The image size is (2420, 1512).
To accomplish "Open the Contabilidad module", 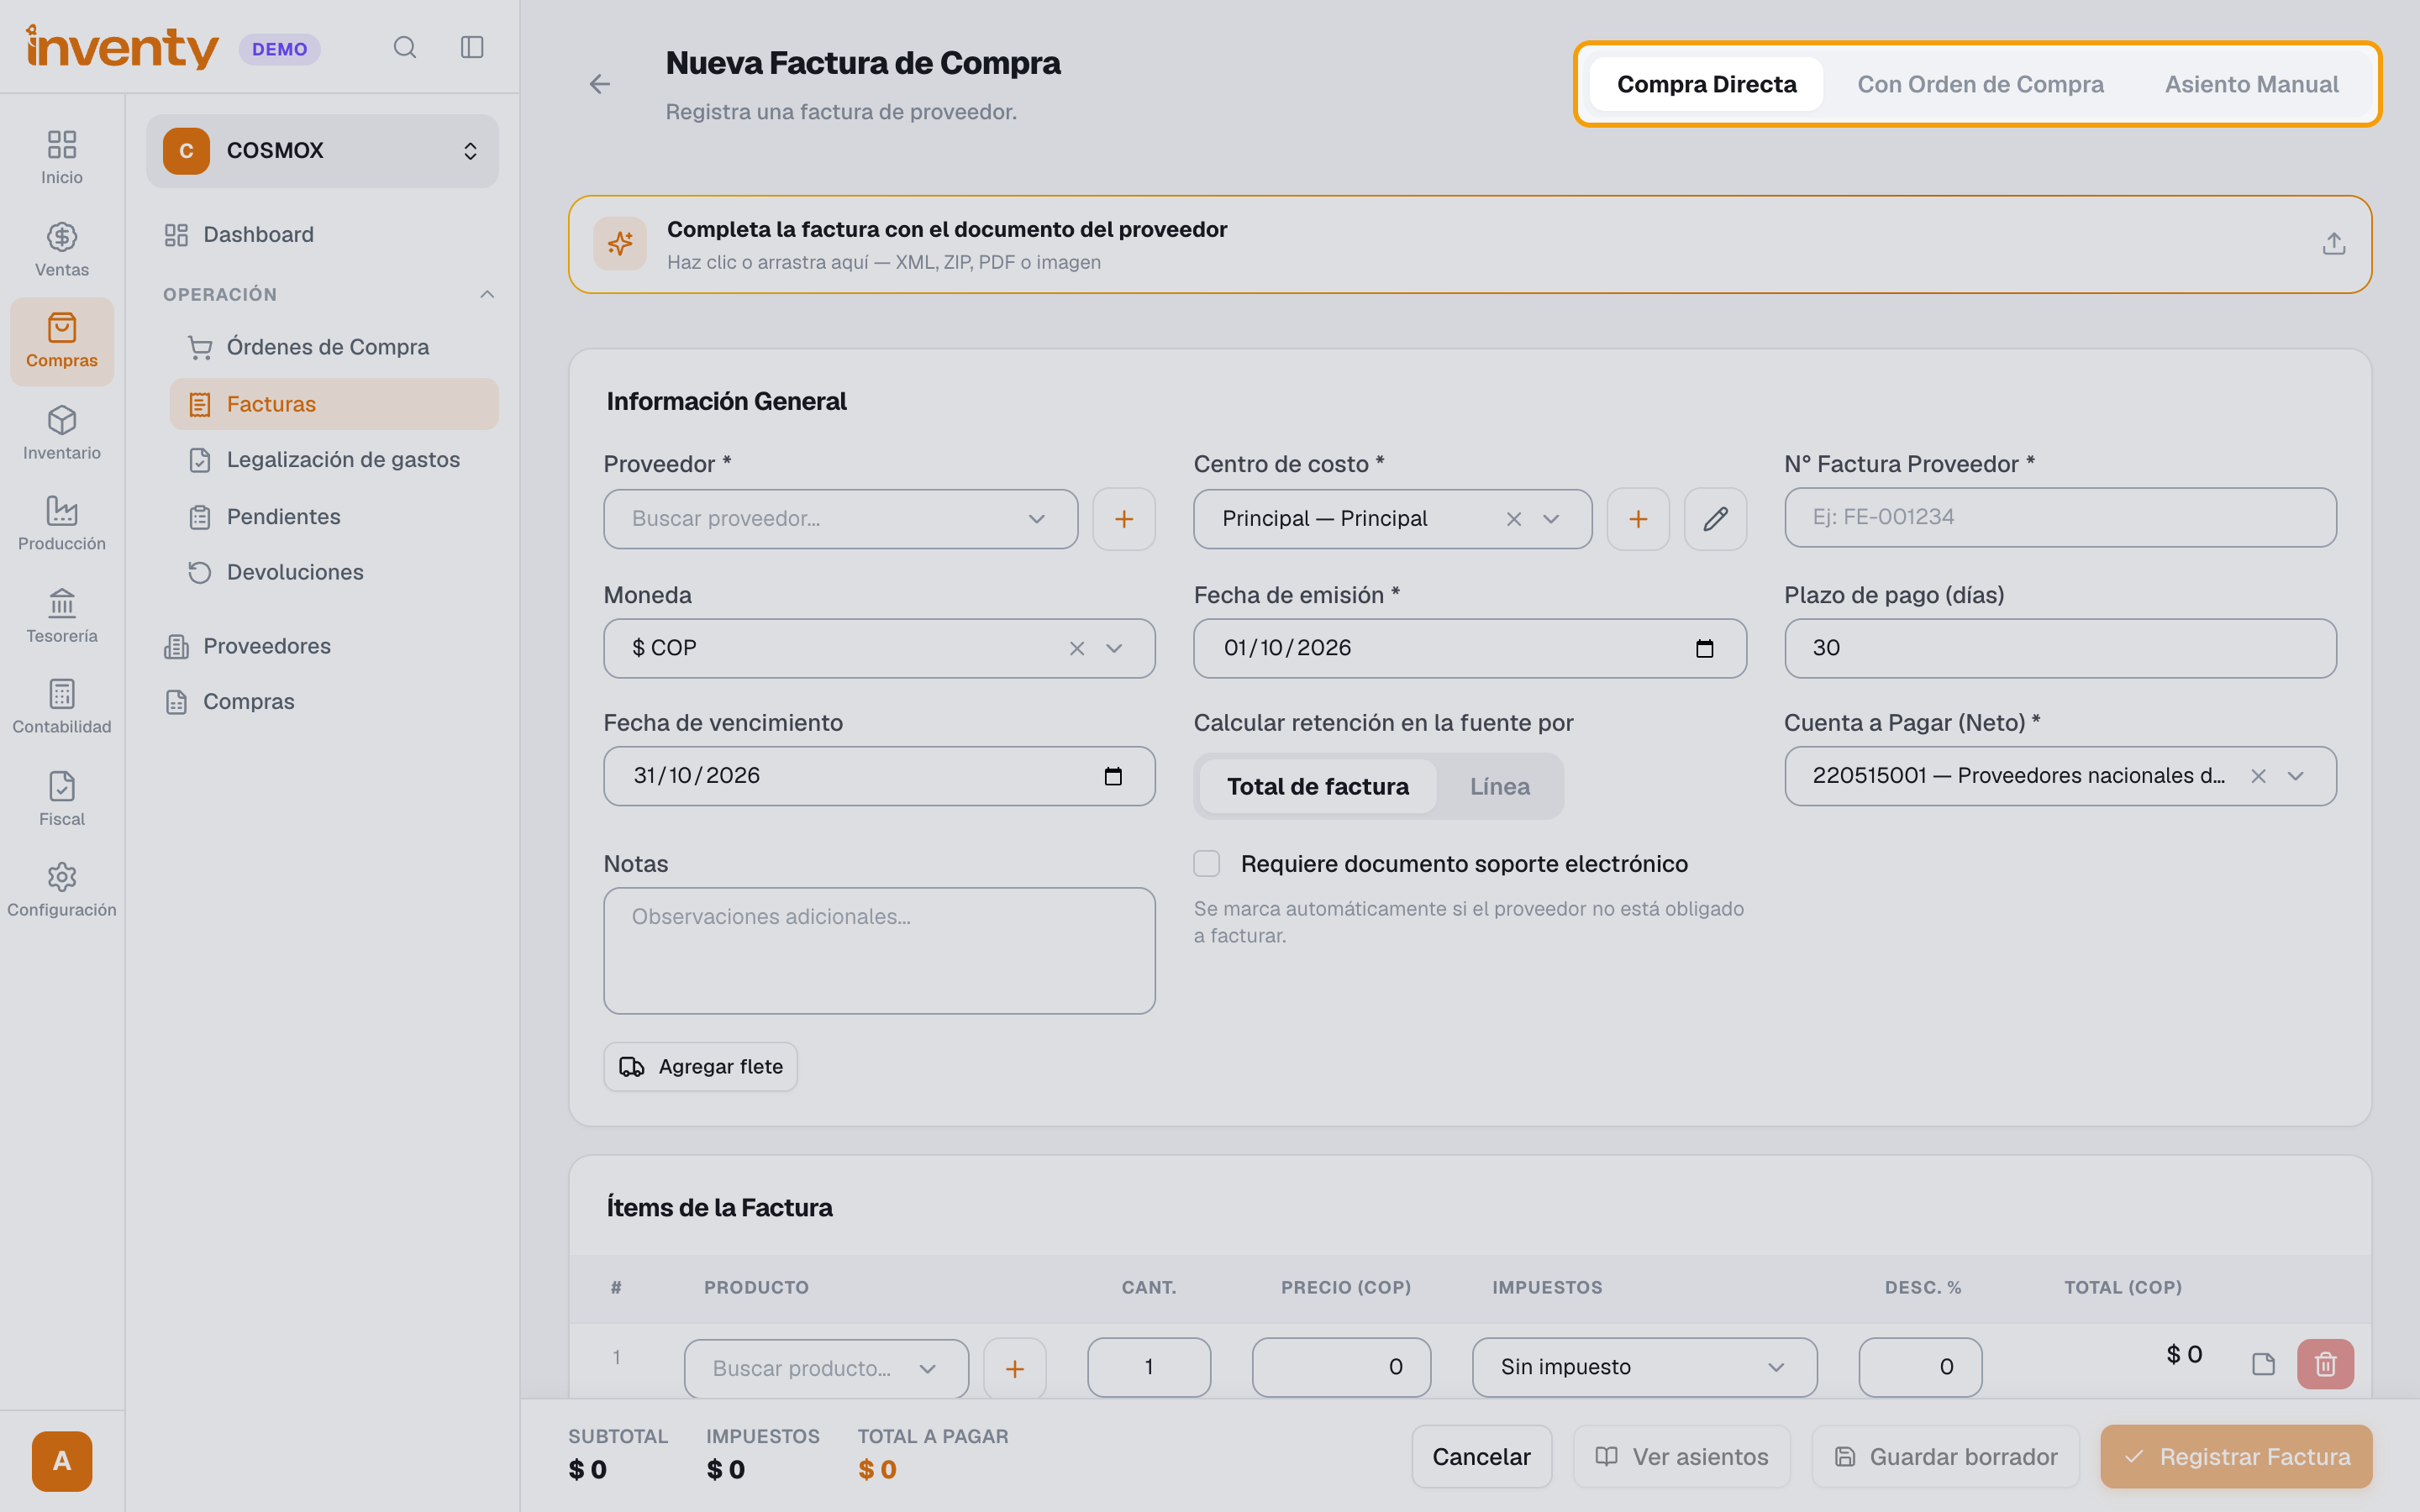I will tap(62, 707).
